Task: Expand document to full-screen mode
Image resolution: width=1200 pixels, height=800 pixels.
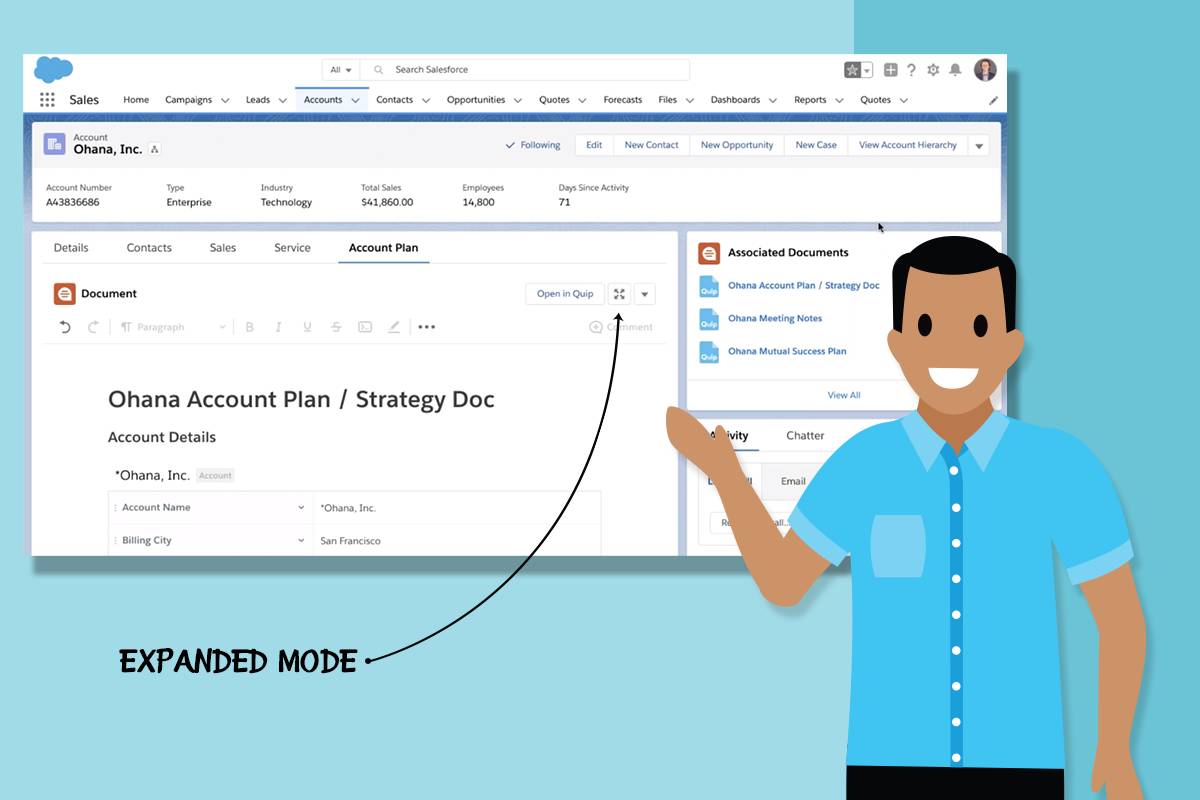Action: 619,294
